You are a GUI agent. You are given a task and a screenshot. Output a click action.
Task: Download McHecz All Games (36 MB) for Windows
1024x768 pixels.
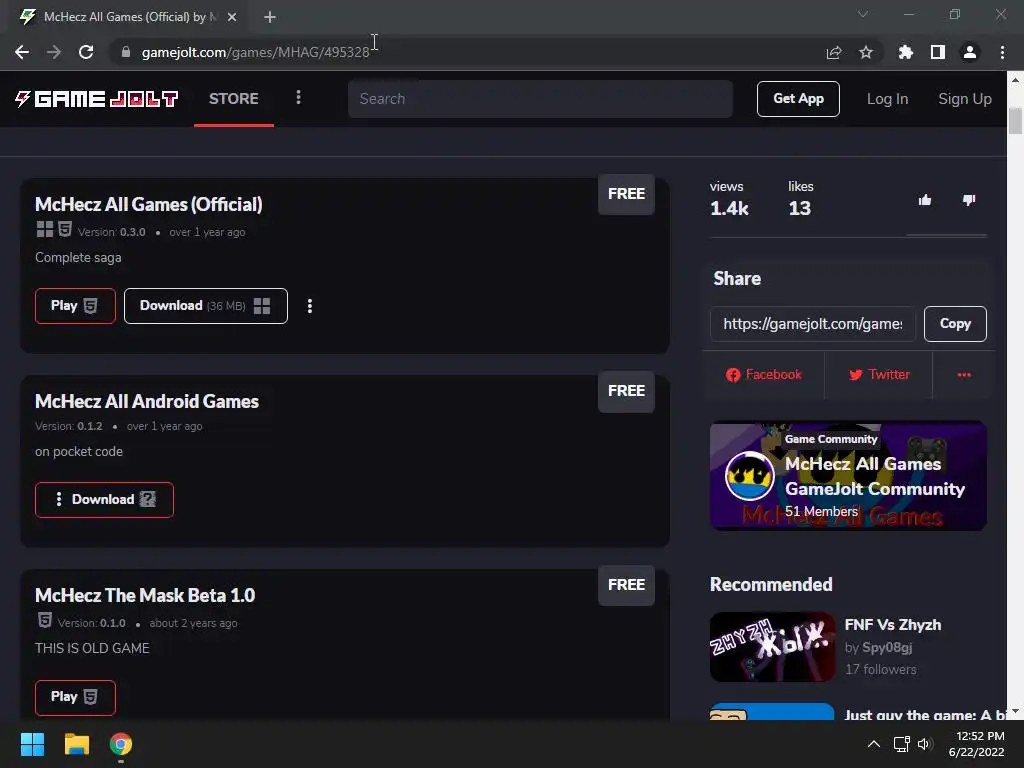206,306
